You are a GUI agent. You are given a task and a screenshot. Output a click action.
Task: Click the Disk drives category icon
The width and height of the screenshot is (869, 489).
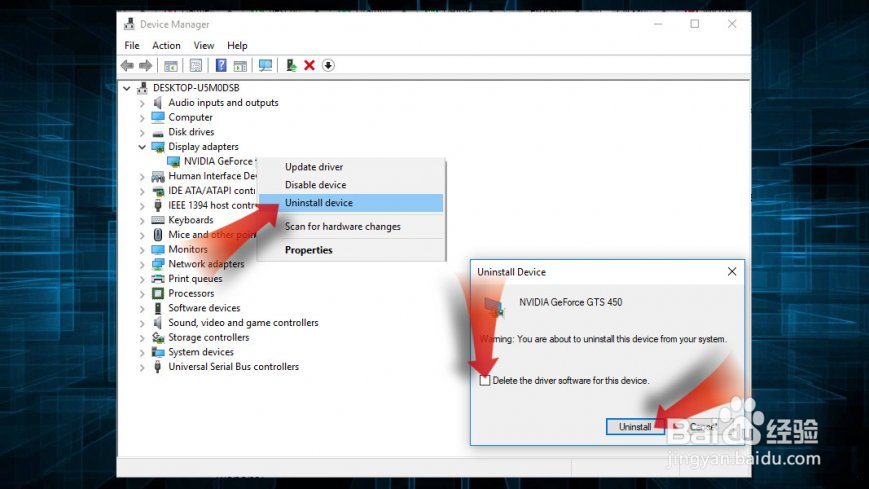(158, 132)
